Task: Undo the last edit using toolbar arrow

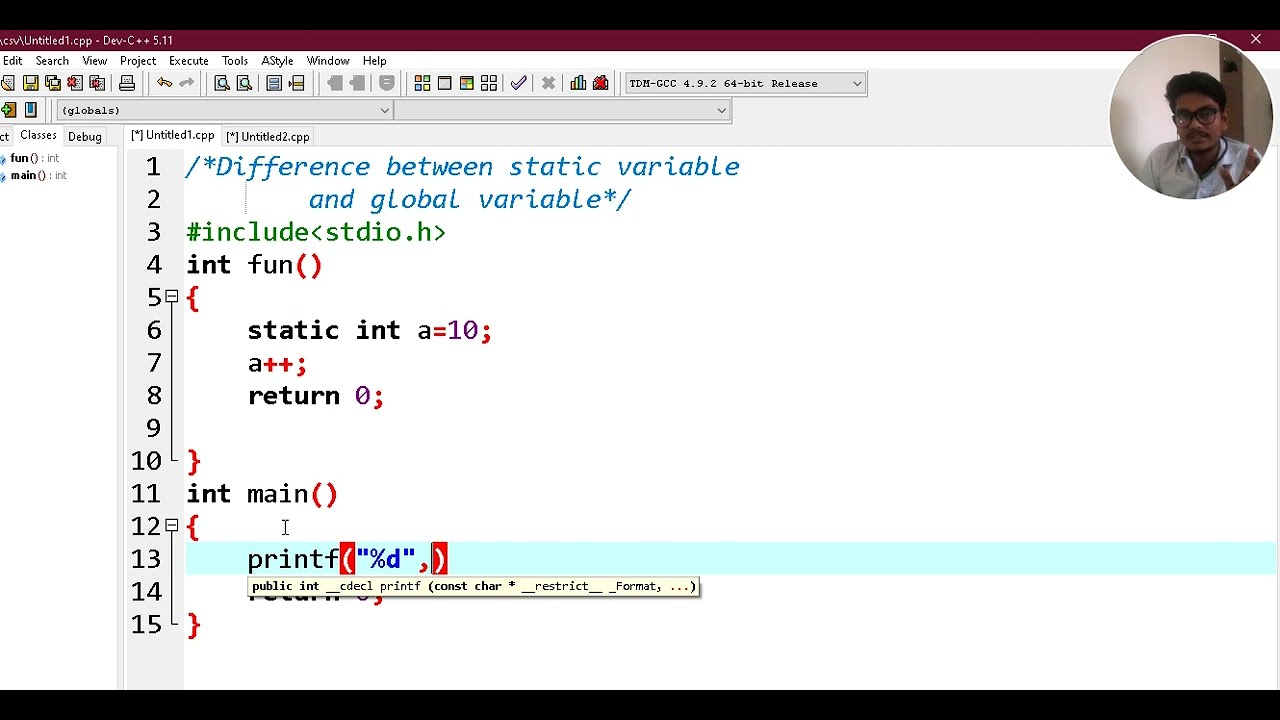Action: coord(164,83)
